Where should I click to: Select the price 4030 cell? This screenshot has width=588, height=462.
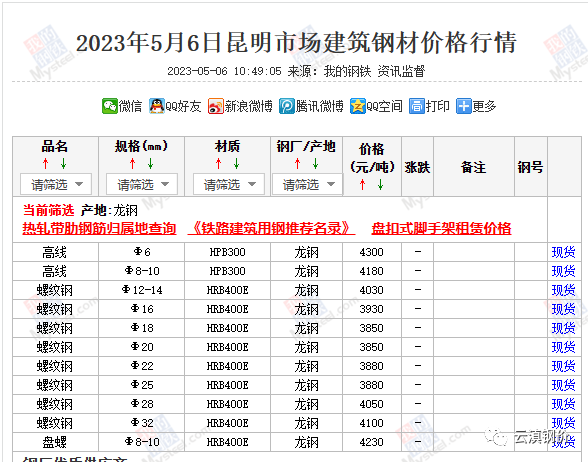click(x=372, y=290)
